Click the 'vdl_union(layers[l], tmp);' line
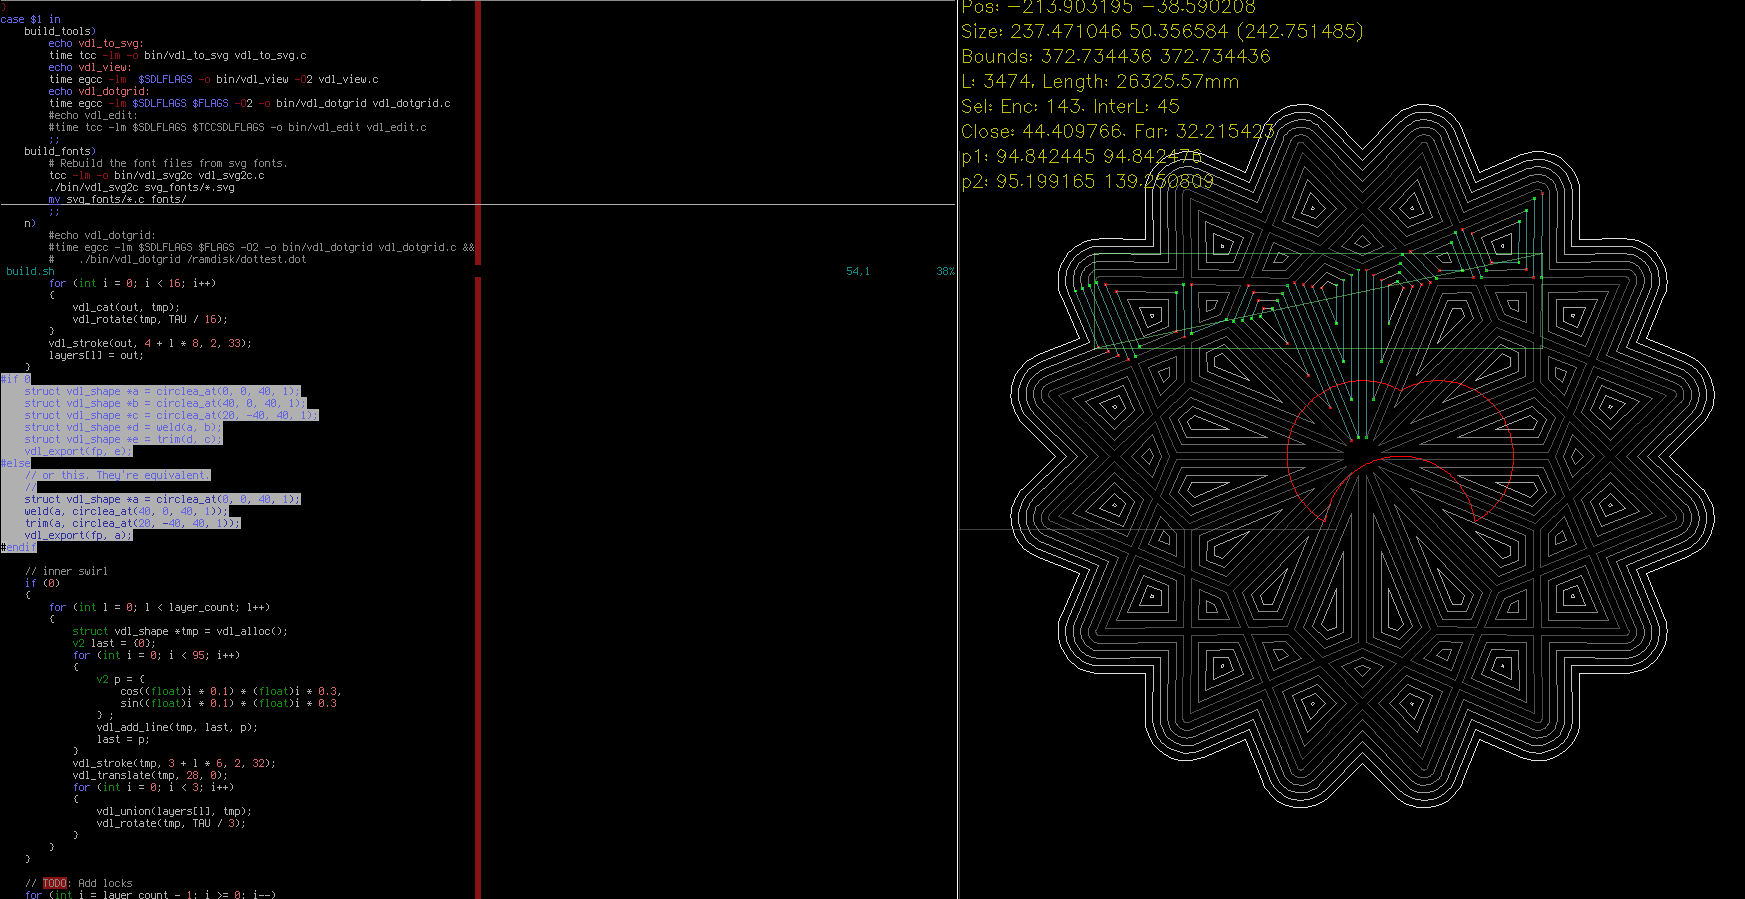1745x899 pixels. click(x=175, y=811)
